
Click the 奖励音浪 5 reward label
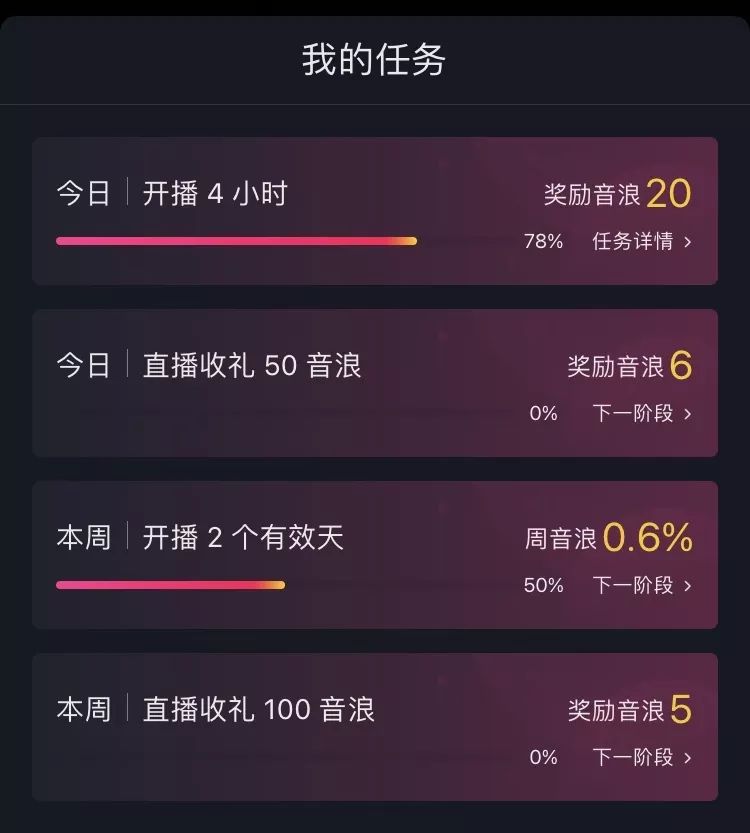tap(630, 709)
